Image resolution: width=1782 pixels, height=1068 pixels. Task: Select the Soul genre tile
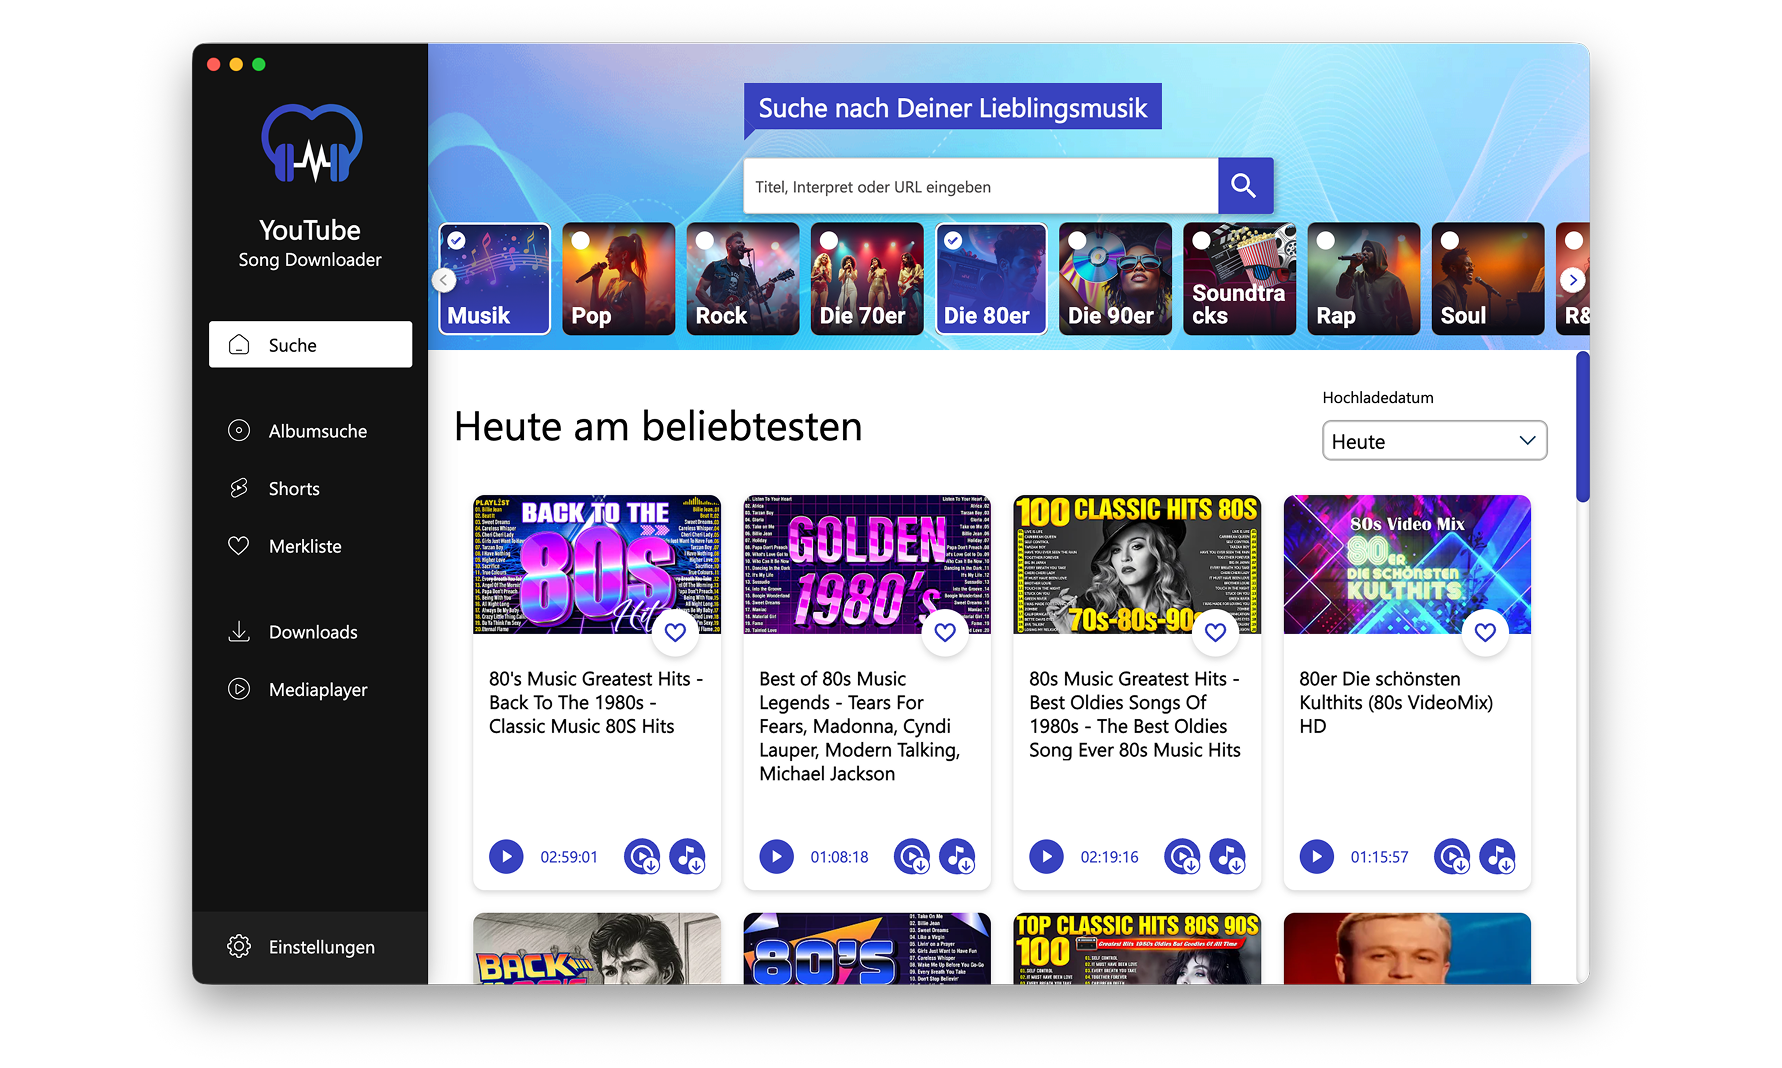coord(1487,279)
